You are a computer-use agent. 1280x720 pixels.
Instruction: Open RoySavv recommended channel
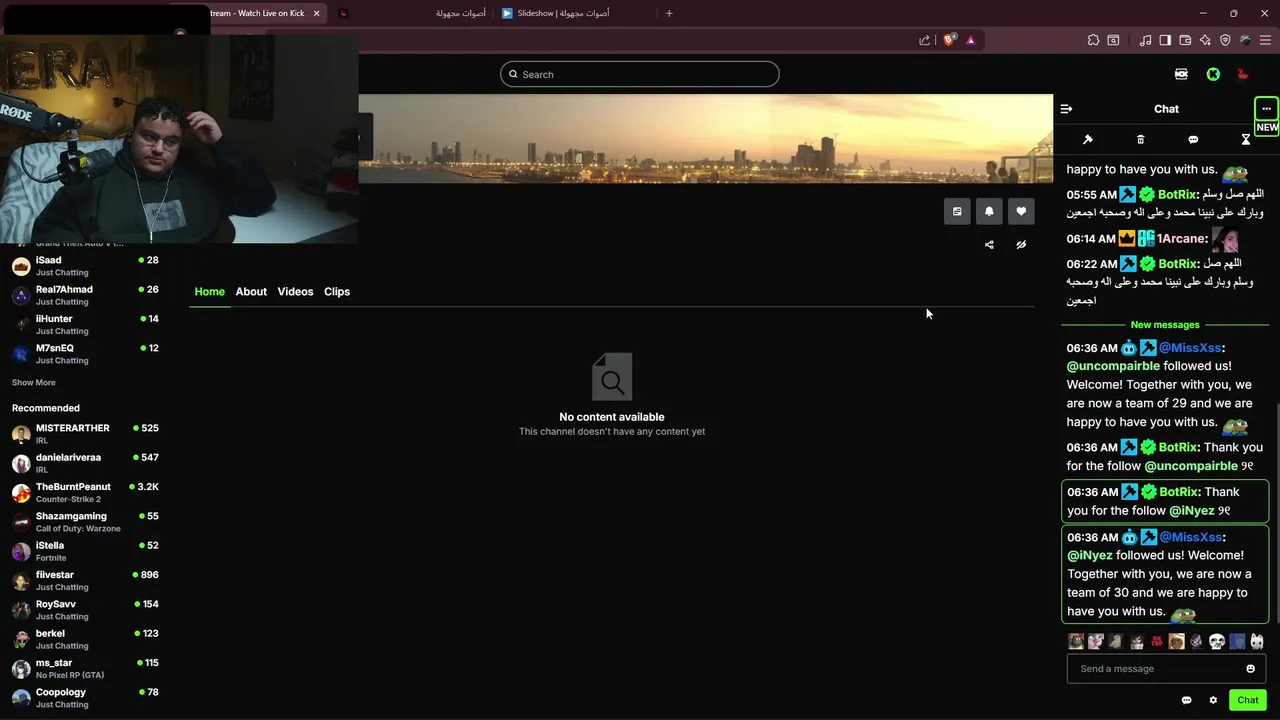85,610
